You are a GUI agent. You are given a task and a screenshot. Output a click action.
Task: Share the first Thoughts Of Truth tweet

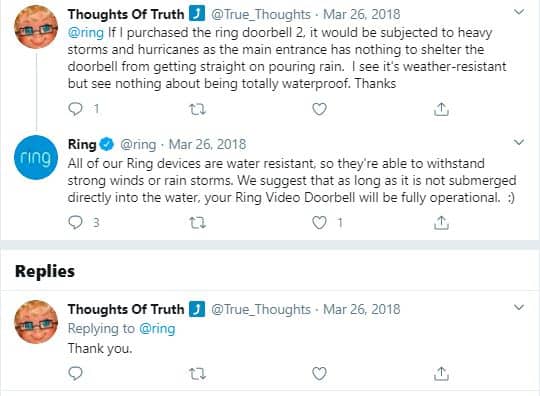click(x=441, y=109)
